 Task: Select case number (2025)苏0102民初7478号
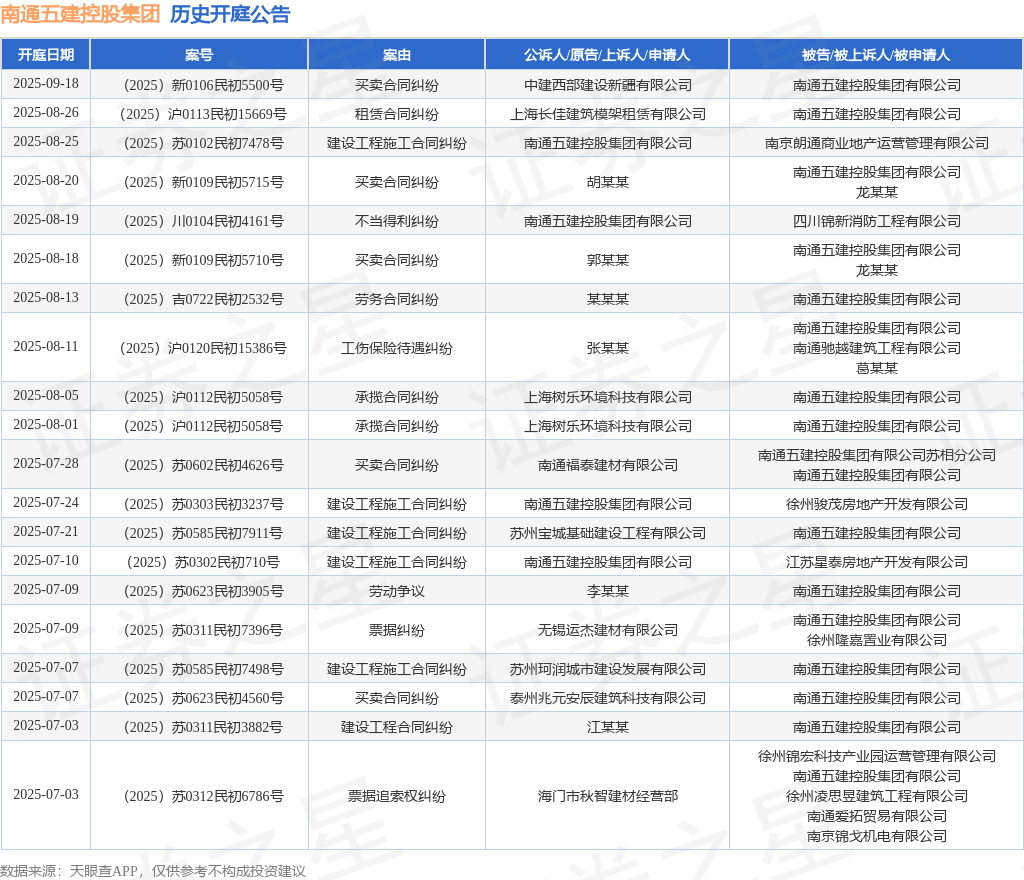[203, 143]
